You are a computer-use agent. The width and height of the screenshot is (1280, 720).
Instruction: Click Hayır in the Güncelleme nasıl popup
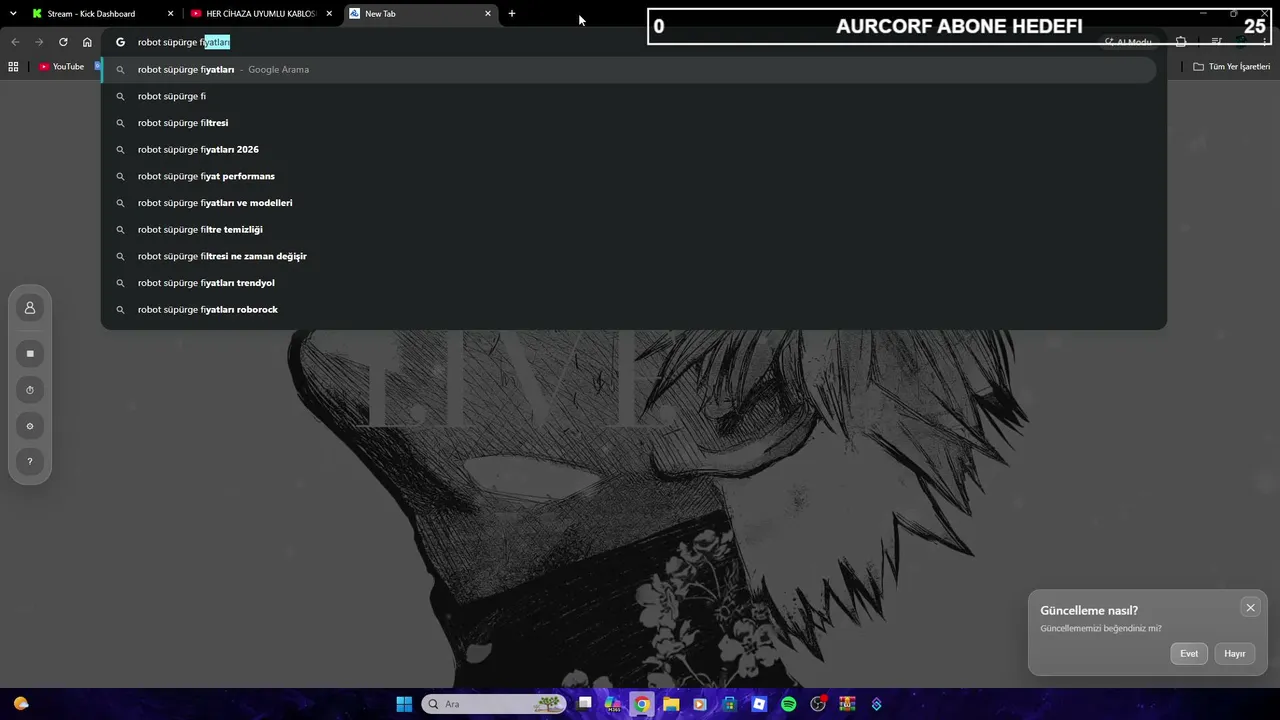1235,654
